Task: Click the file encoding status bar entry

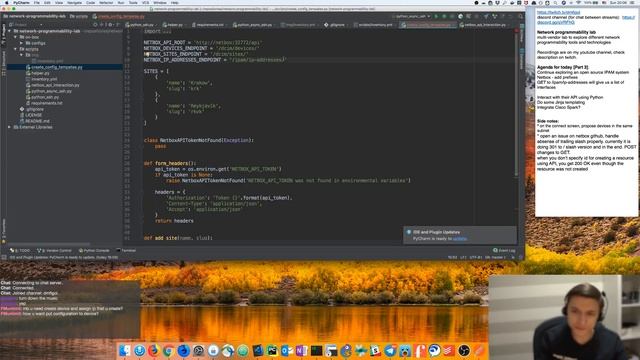Action: [476, 257]
